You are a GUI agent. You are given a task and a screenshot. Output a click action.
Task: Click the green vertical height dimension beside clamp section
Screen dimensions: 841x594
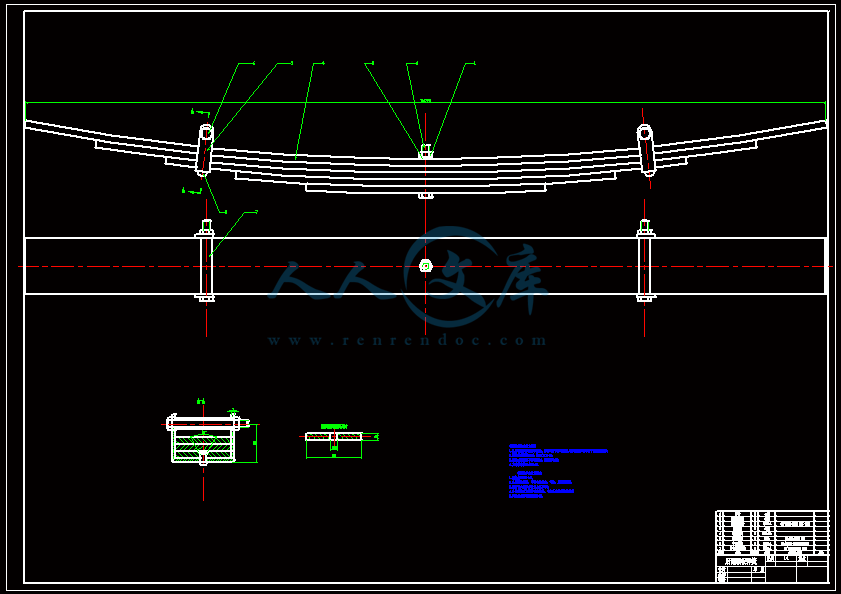pos(255,443)
